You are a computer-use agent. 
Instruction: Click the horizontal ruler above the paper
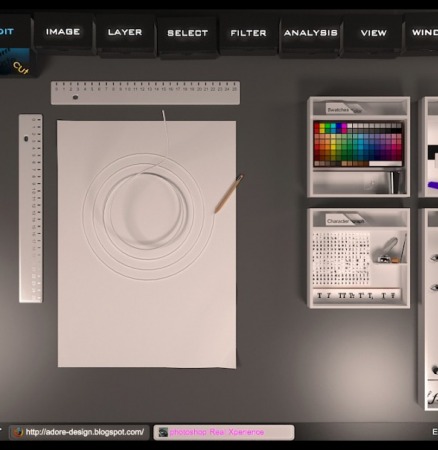click(x=145, y=93)
